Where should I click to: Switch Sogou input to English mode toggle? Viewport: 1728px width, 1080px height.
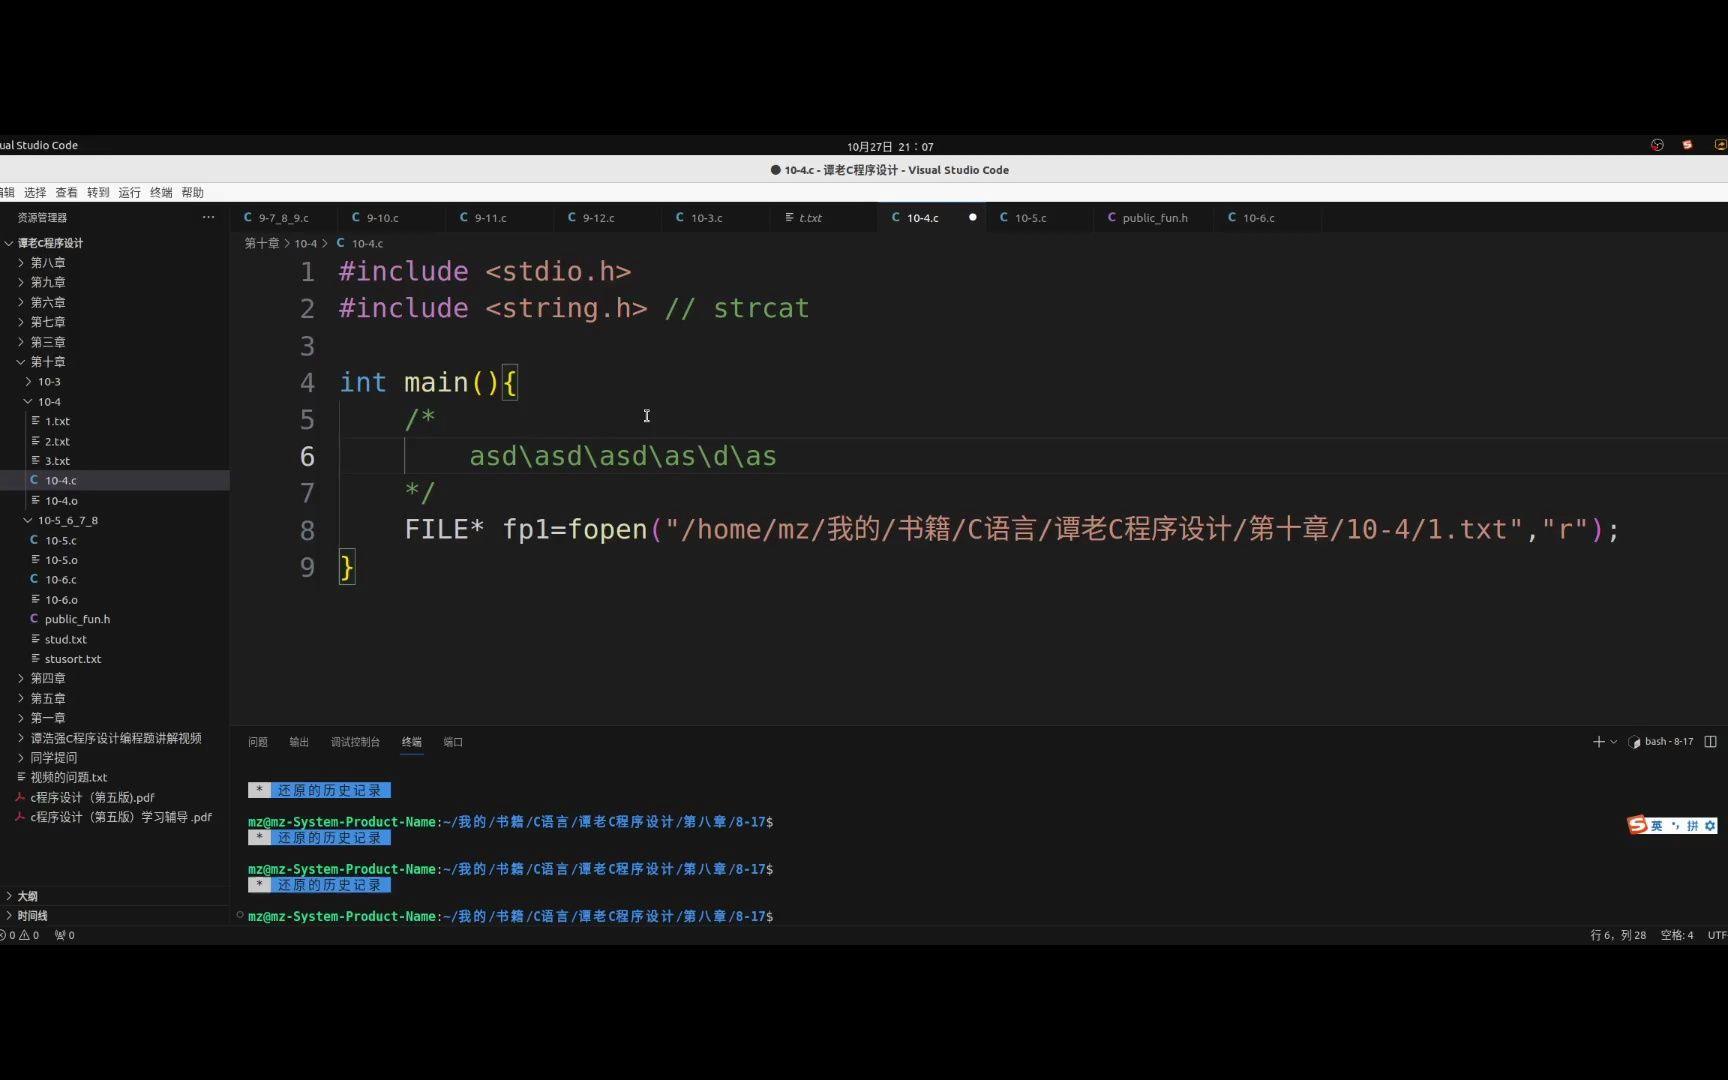[x=1657, y=826]
